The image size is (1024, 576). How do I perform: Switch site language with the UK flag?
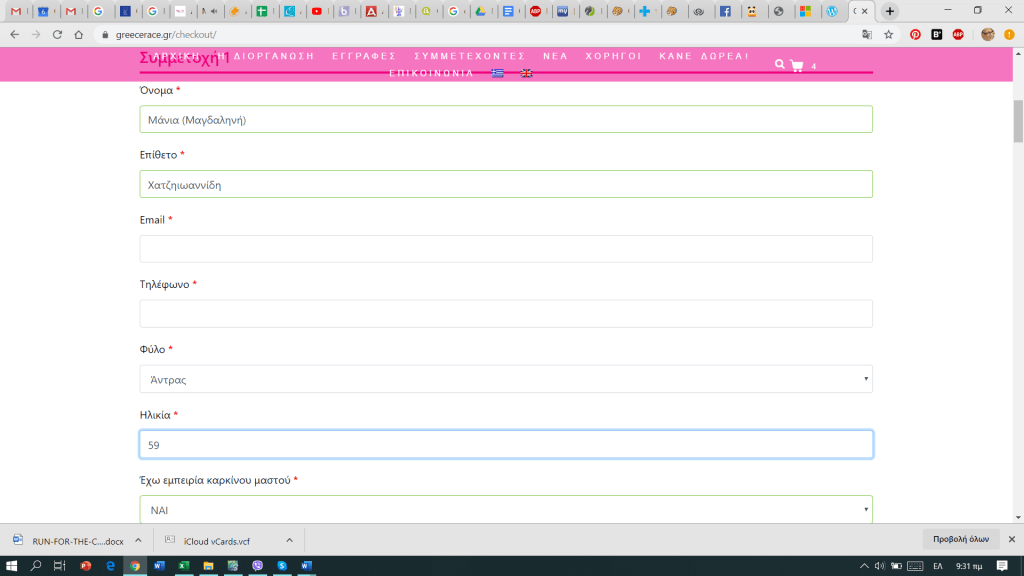pyautogui.click(x=526, y=73)
